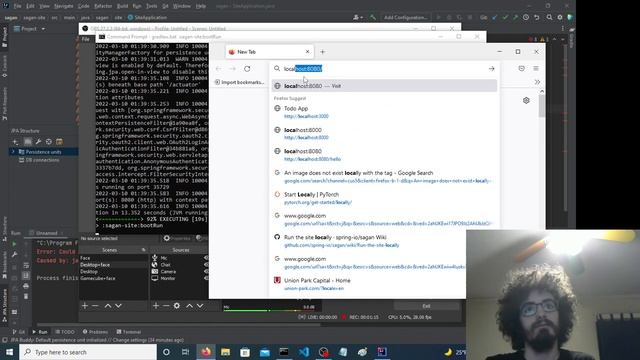Select the localhost:8000 suggestion

(384, 133)
